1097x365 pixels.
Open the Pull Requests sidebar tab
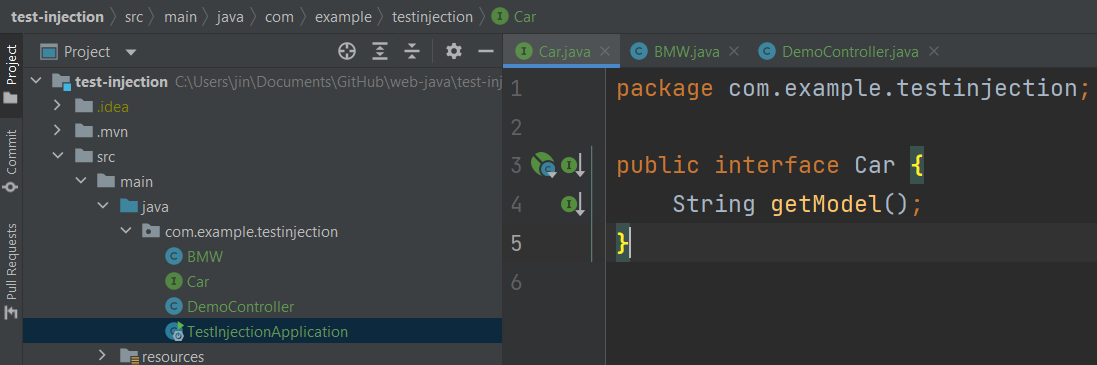pyautogui.click(x=10, y=271)
